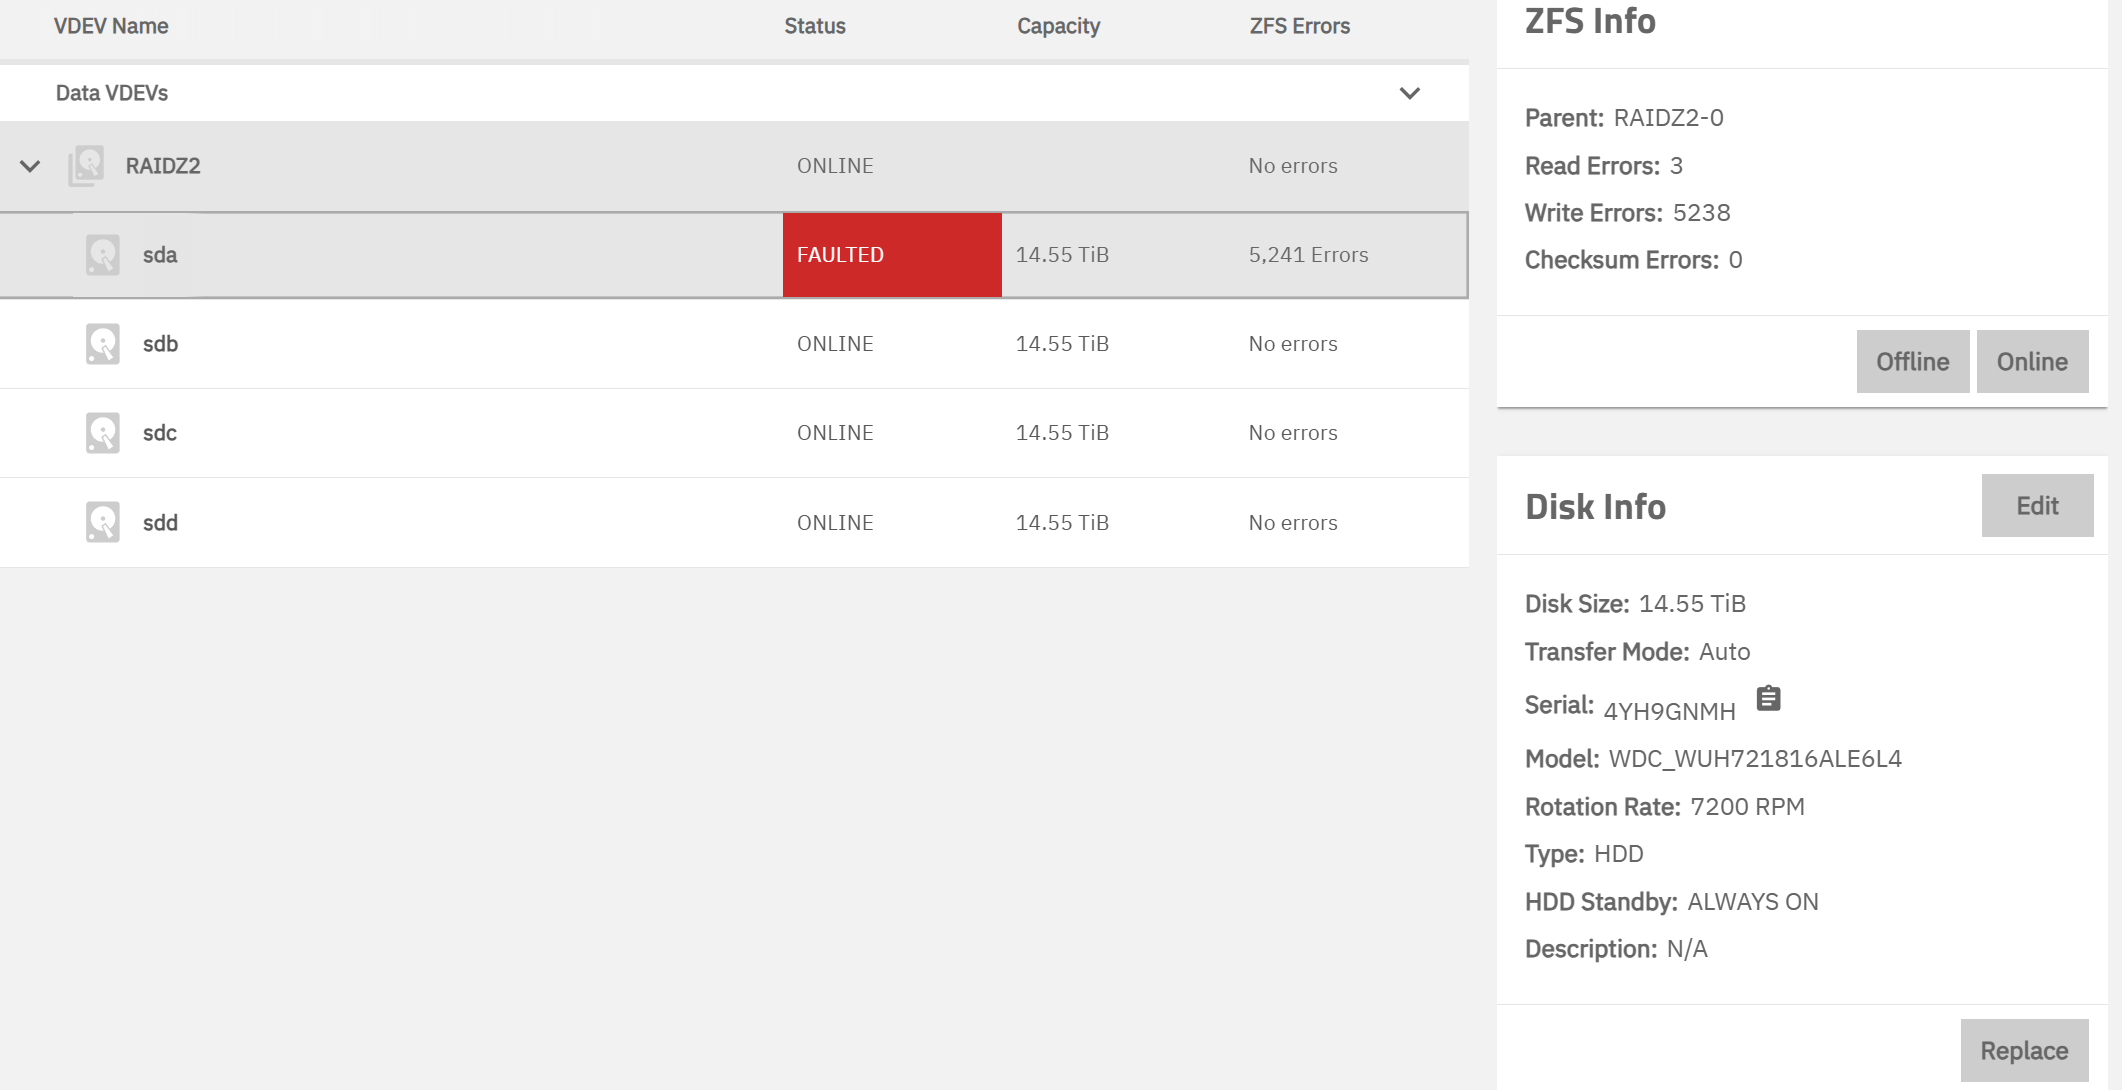Collapse the Data VDEVs section
Image resolution: width=2126 pixels, height=1090 pixels.
1410,93
